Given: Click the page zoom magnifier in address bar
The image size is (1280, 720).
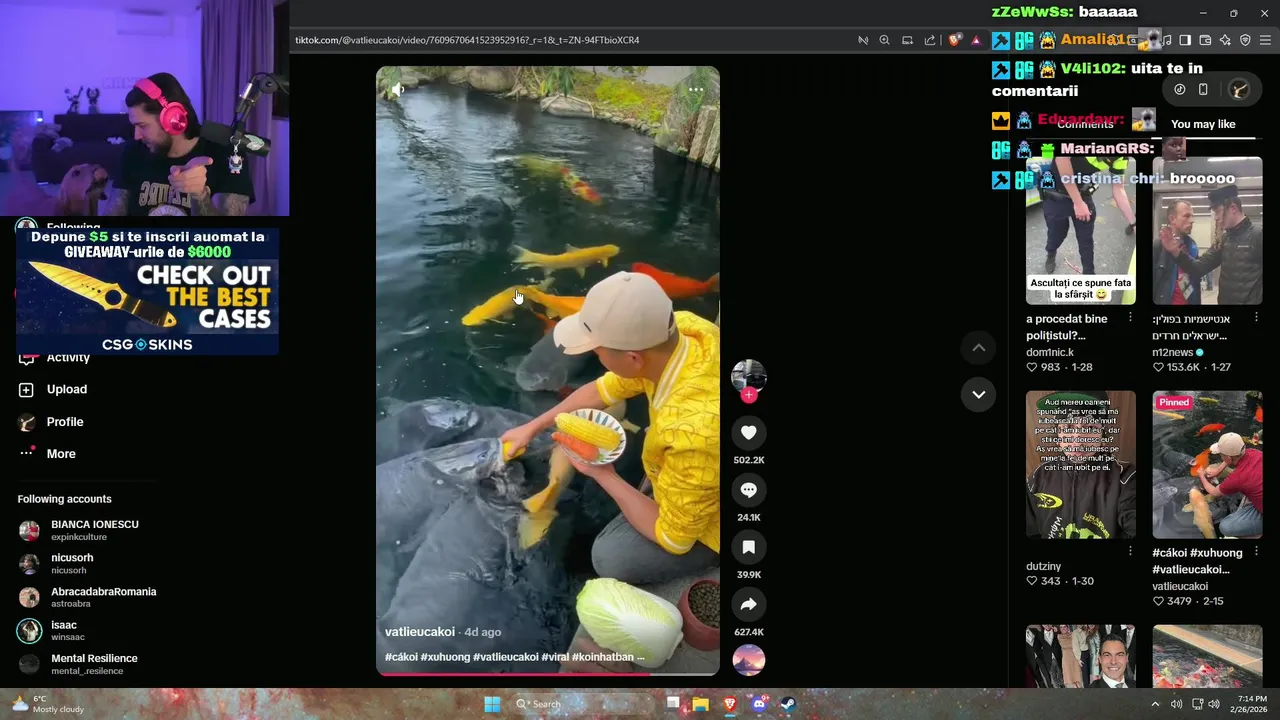Looking at the screenshot, I should click(x=884, y=40).
